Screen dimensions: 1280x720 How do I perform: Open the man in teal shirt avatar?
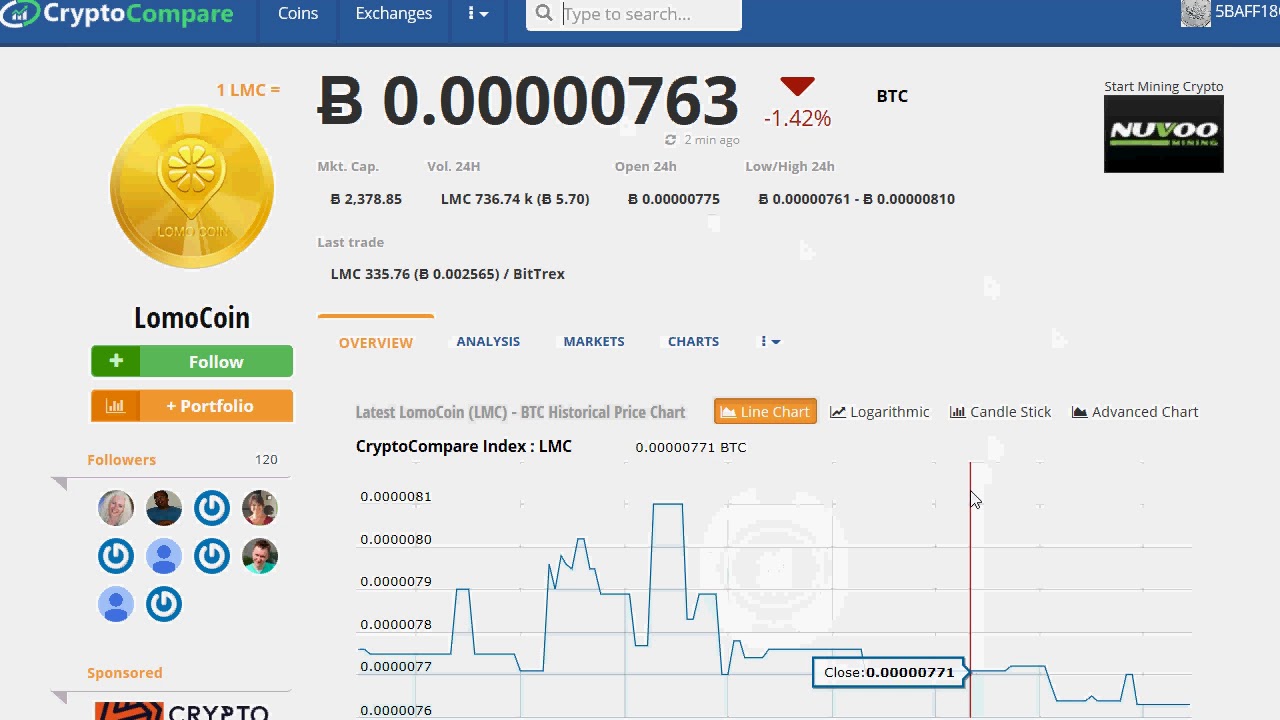[260, 556]
